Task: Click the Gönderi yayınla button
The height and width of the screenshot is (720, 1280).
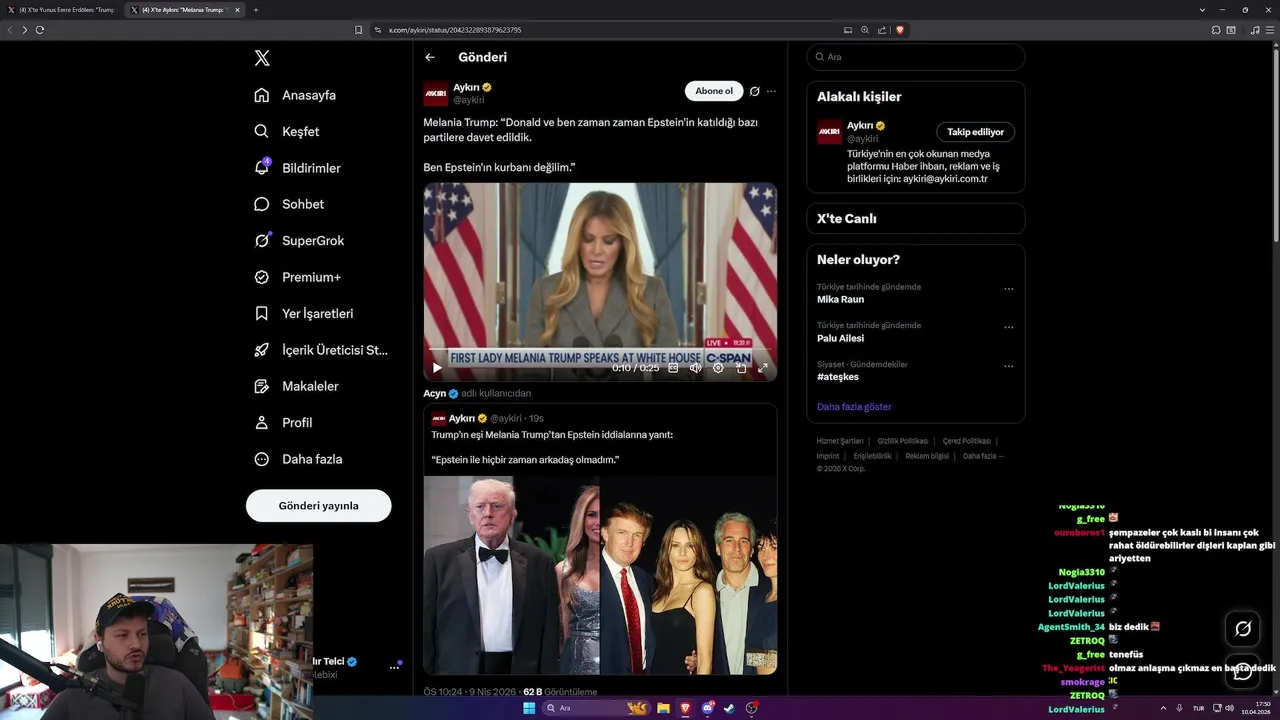Action: point(318,505)
